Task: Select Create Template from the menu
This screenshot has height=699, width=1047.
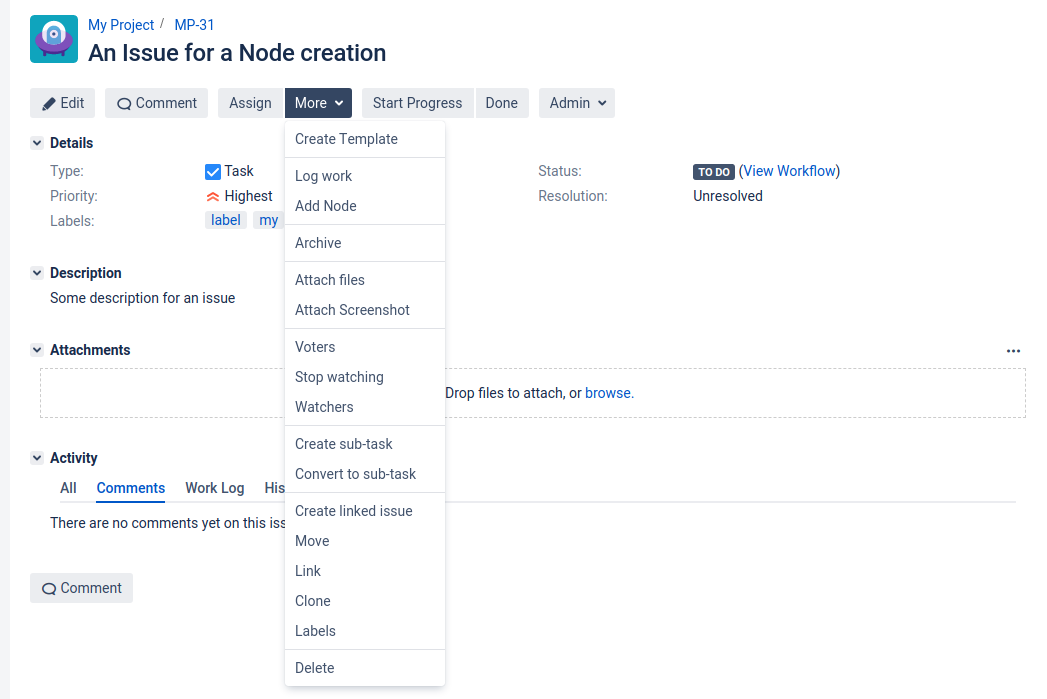Action: click(346, 139)
